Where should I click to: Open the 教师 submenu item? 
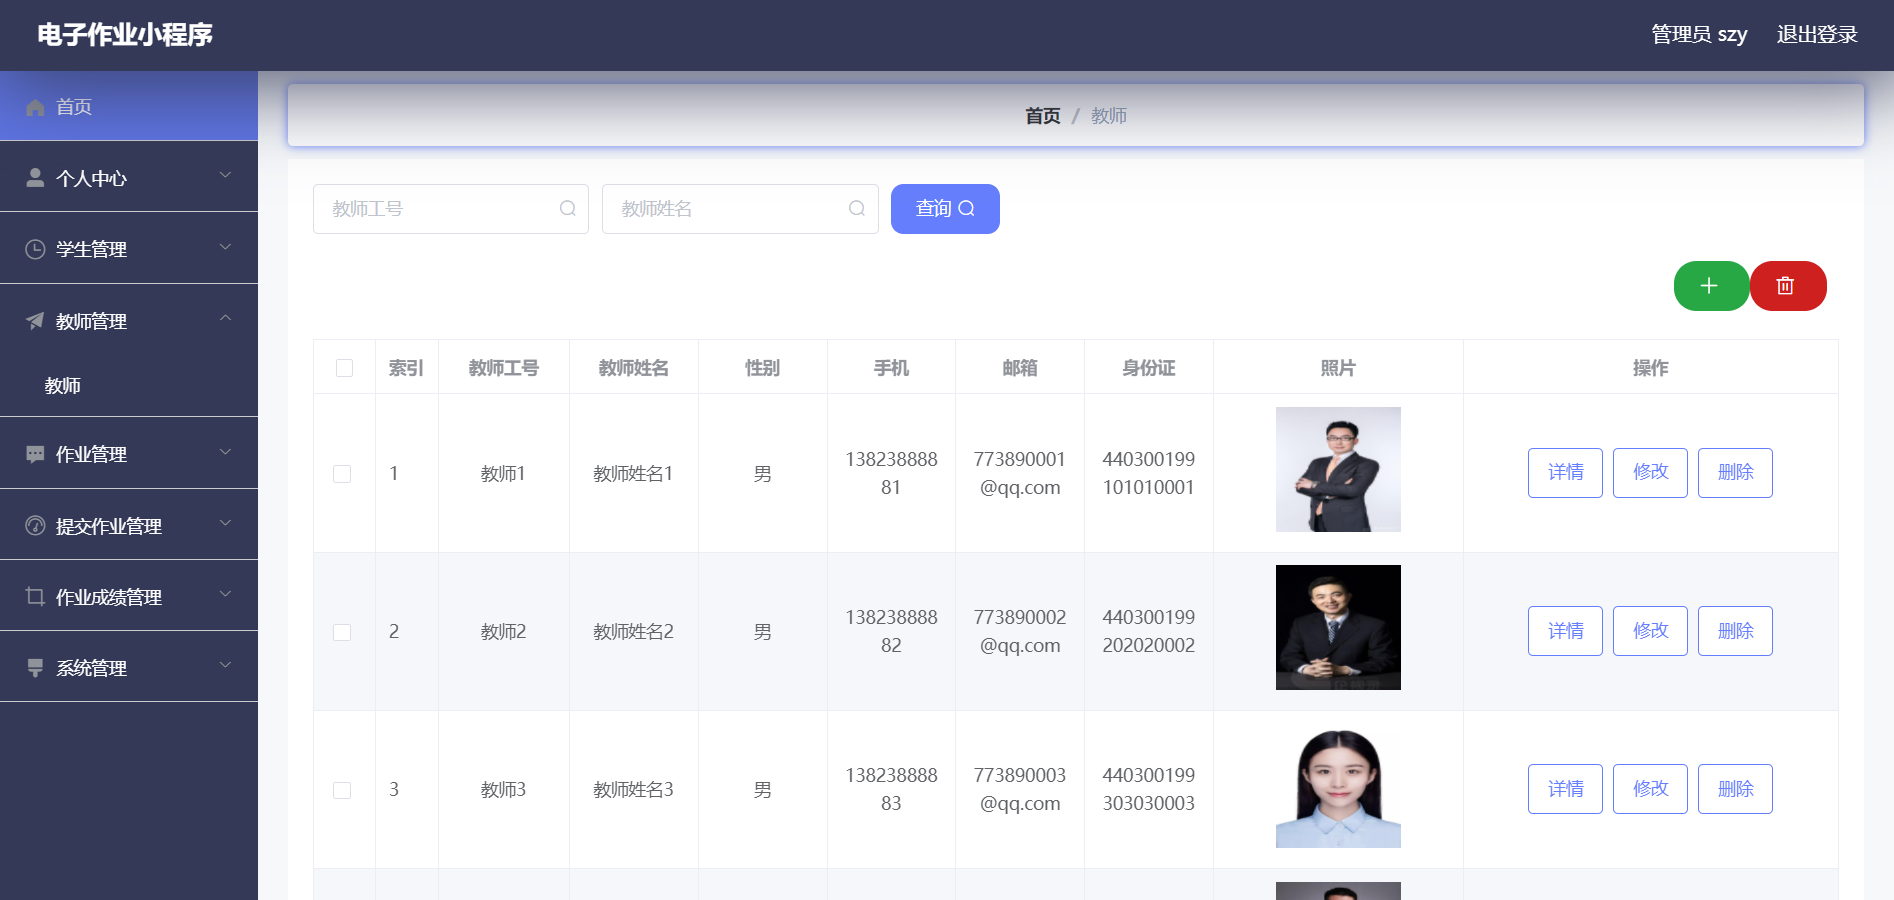point(63,386)
